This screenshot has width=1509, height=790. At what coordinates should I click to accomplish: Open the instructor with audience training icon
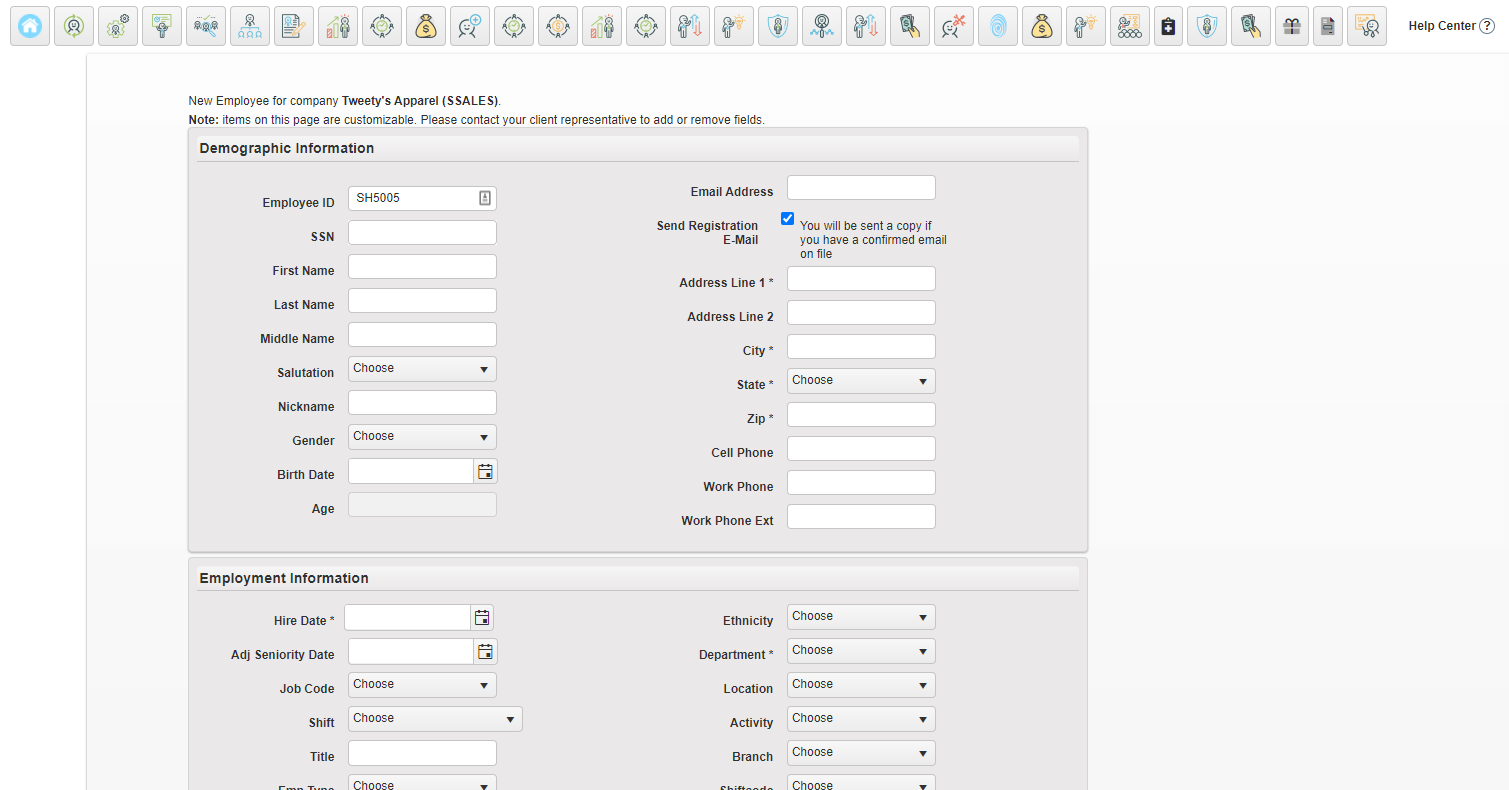[x=1130, y=26]
